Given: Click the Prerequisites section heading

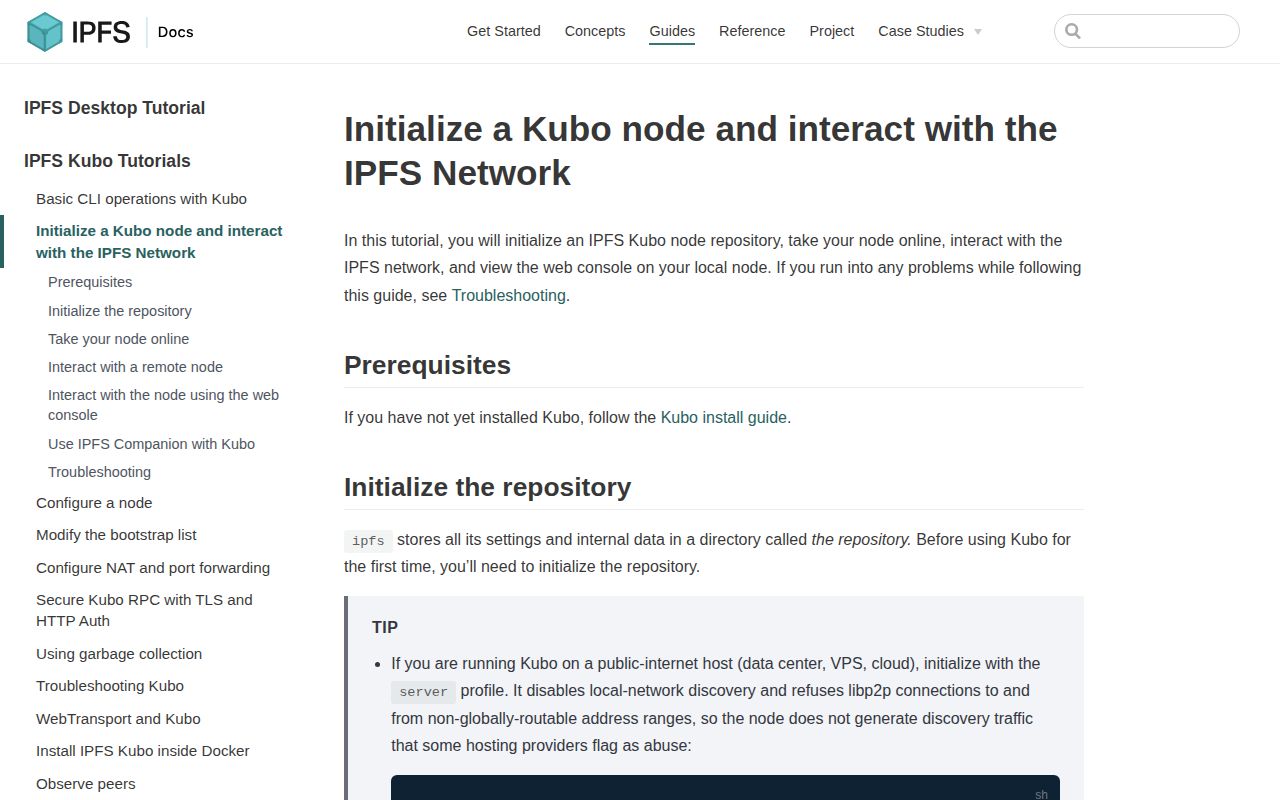Looking at the screenshot, I should [427, 365].
